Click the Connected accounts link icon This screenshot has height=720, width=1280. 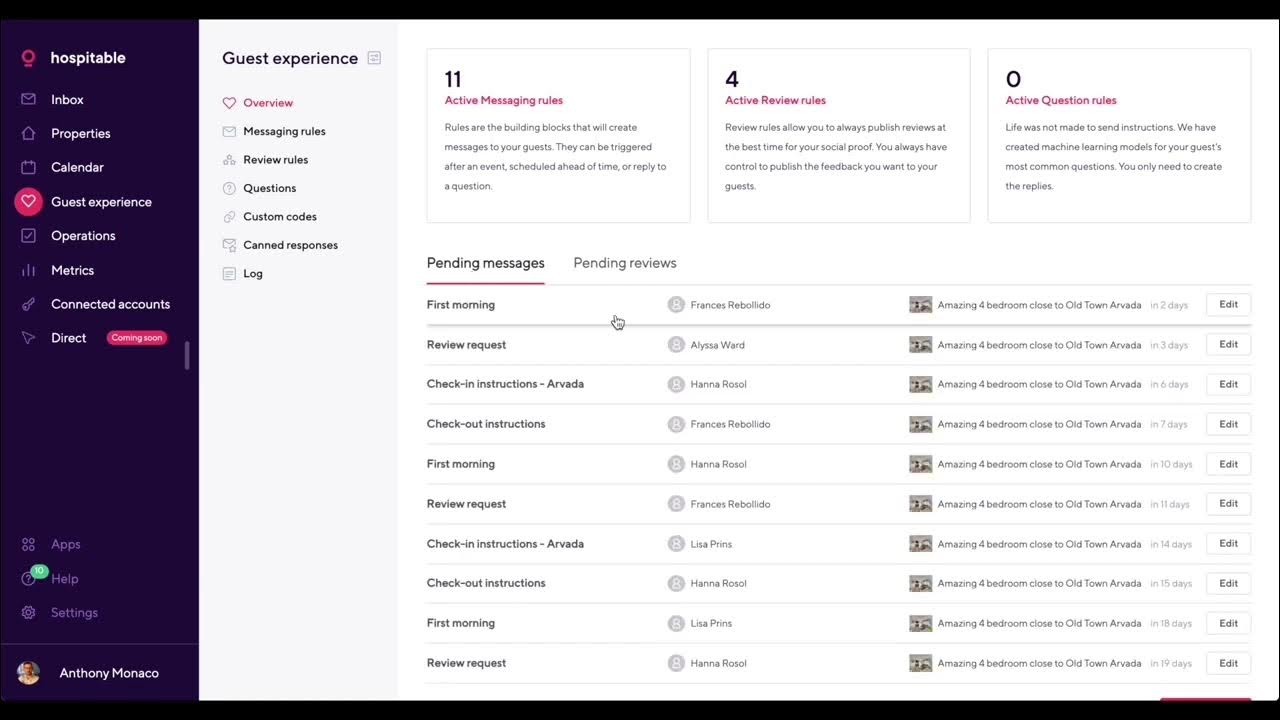[x=29, y=304]
